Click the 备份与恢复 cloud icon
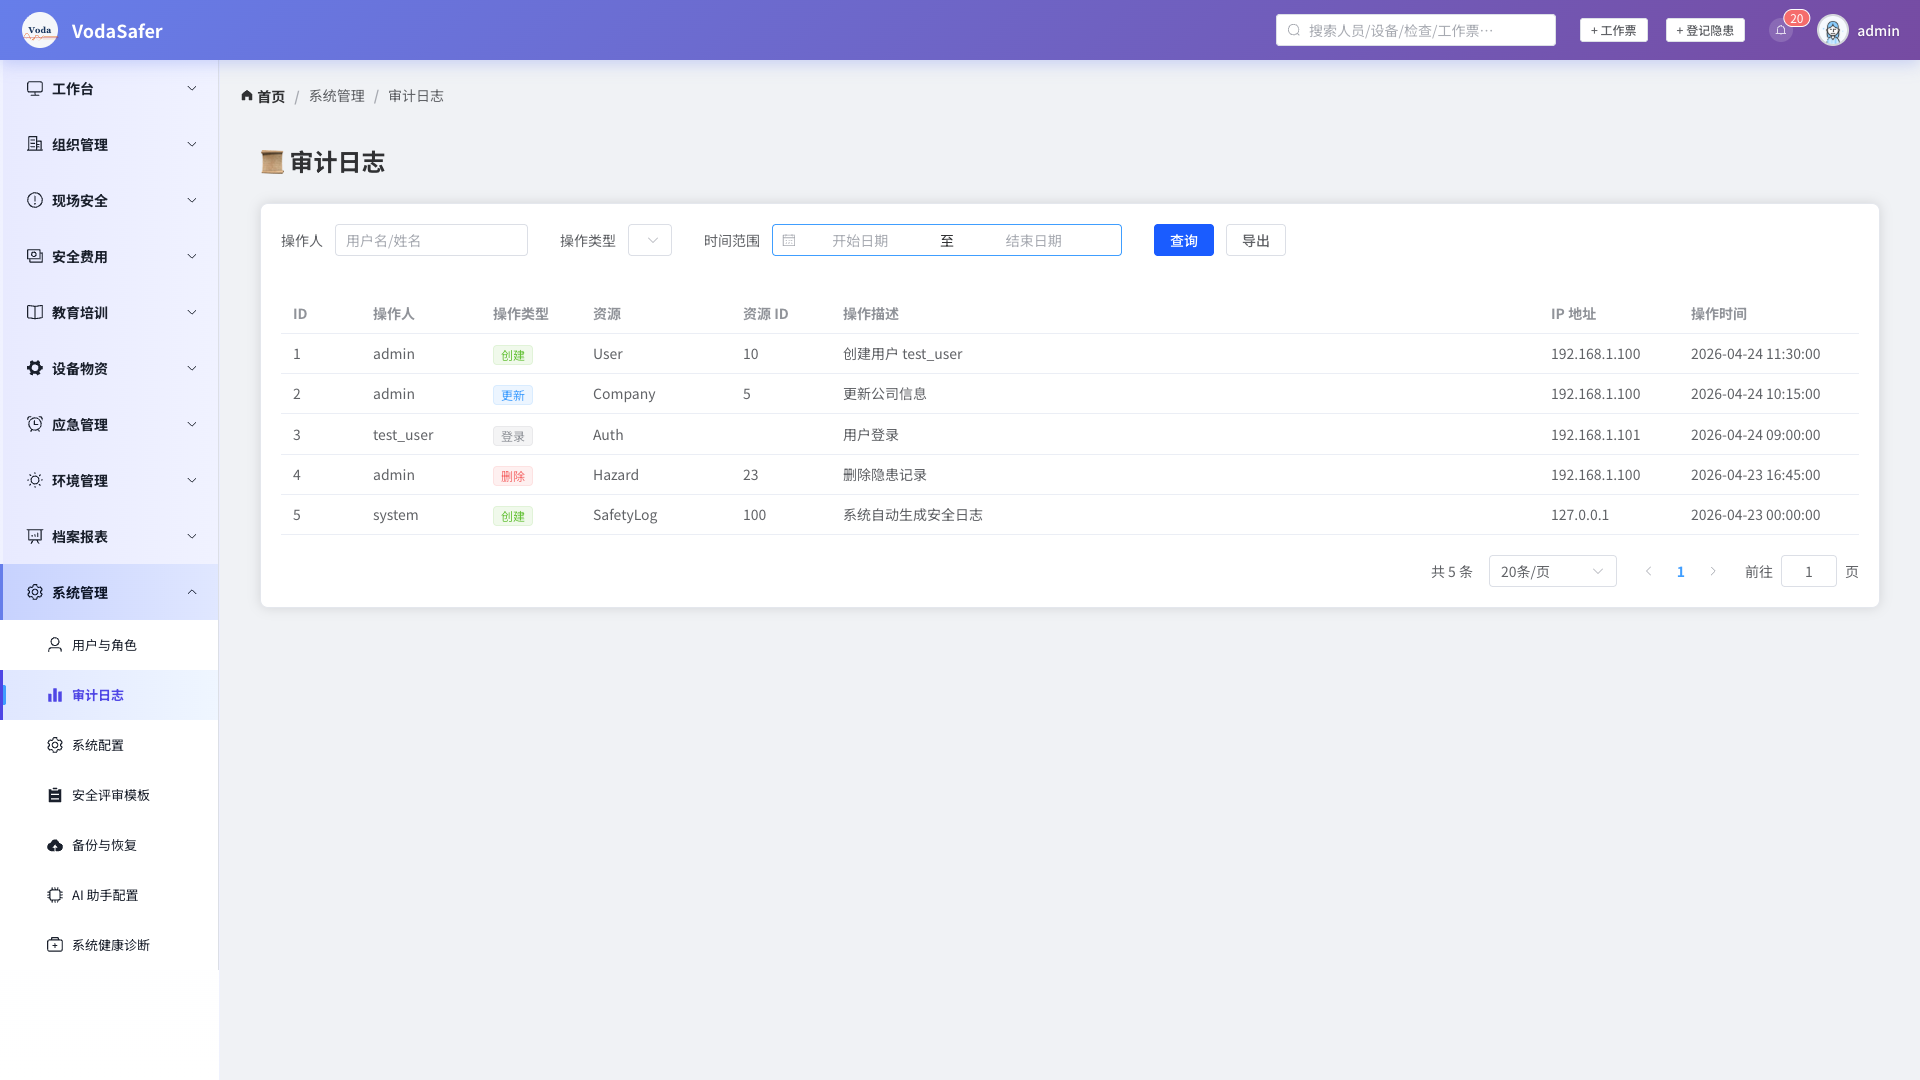1920x1080 pixels. click(x=55, y=845)
